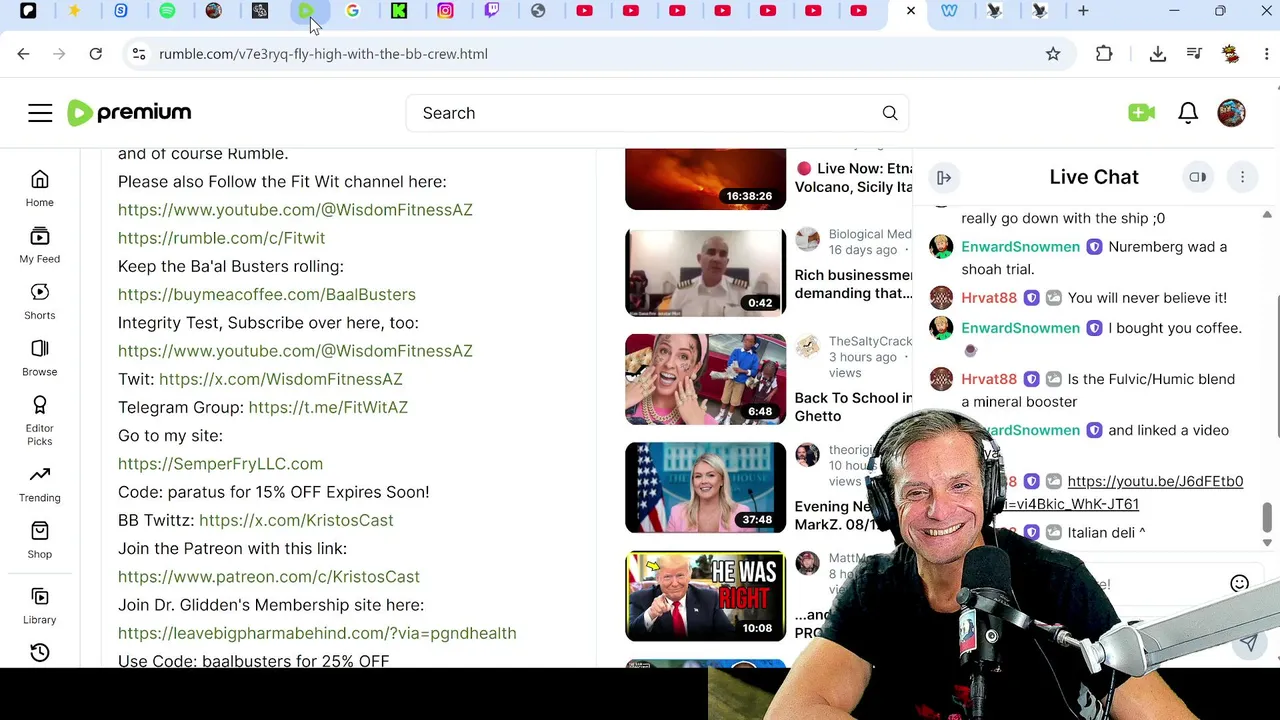The width and height of the screenshot is (1280, 720).
Task: Switch to the Kick tab
Action: (x=399, y=11)
